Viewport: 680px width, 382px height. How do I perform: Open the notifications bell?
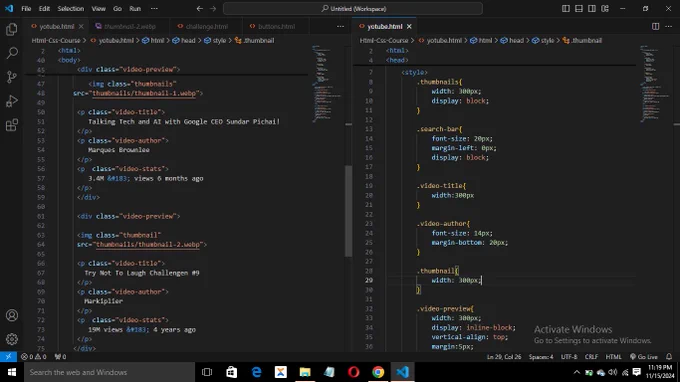point(669,357)
